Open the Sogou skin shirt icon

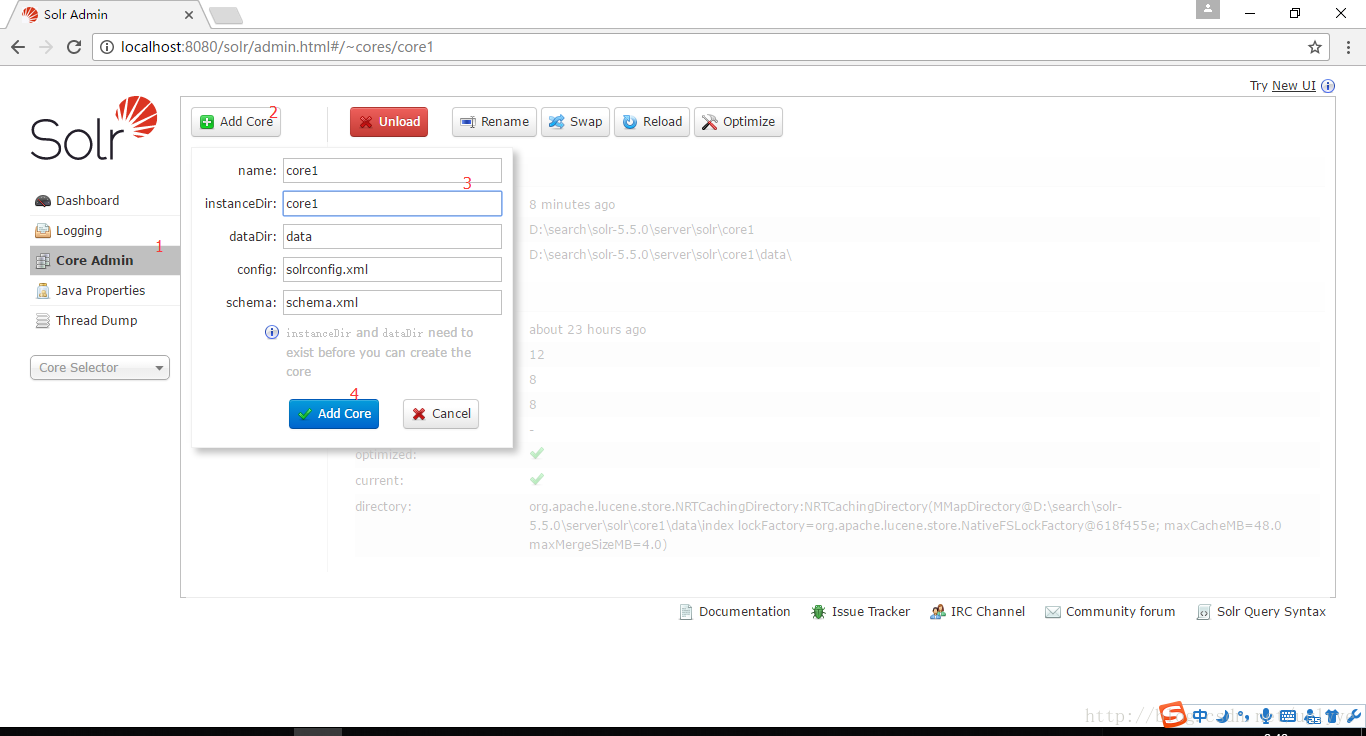tap(1333, 716)
